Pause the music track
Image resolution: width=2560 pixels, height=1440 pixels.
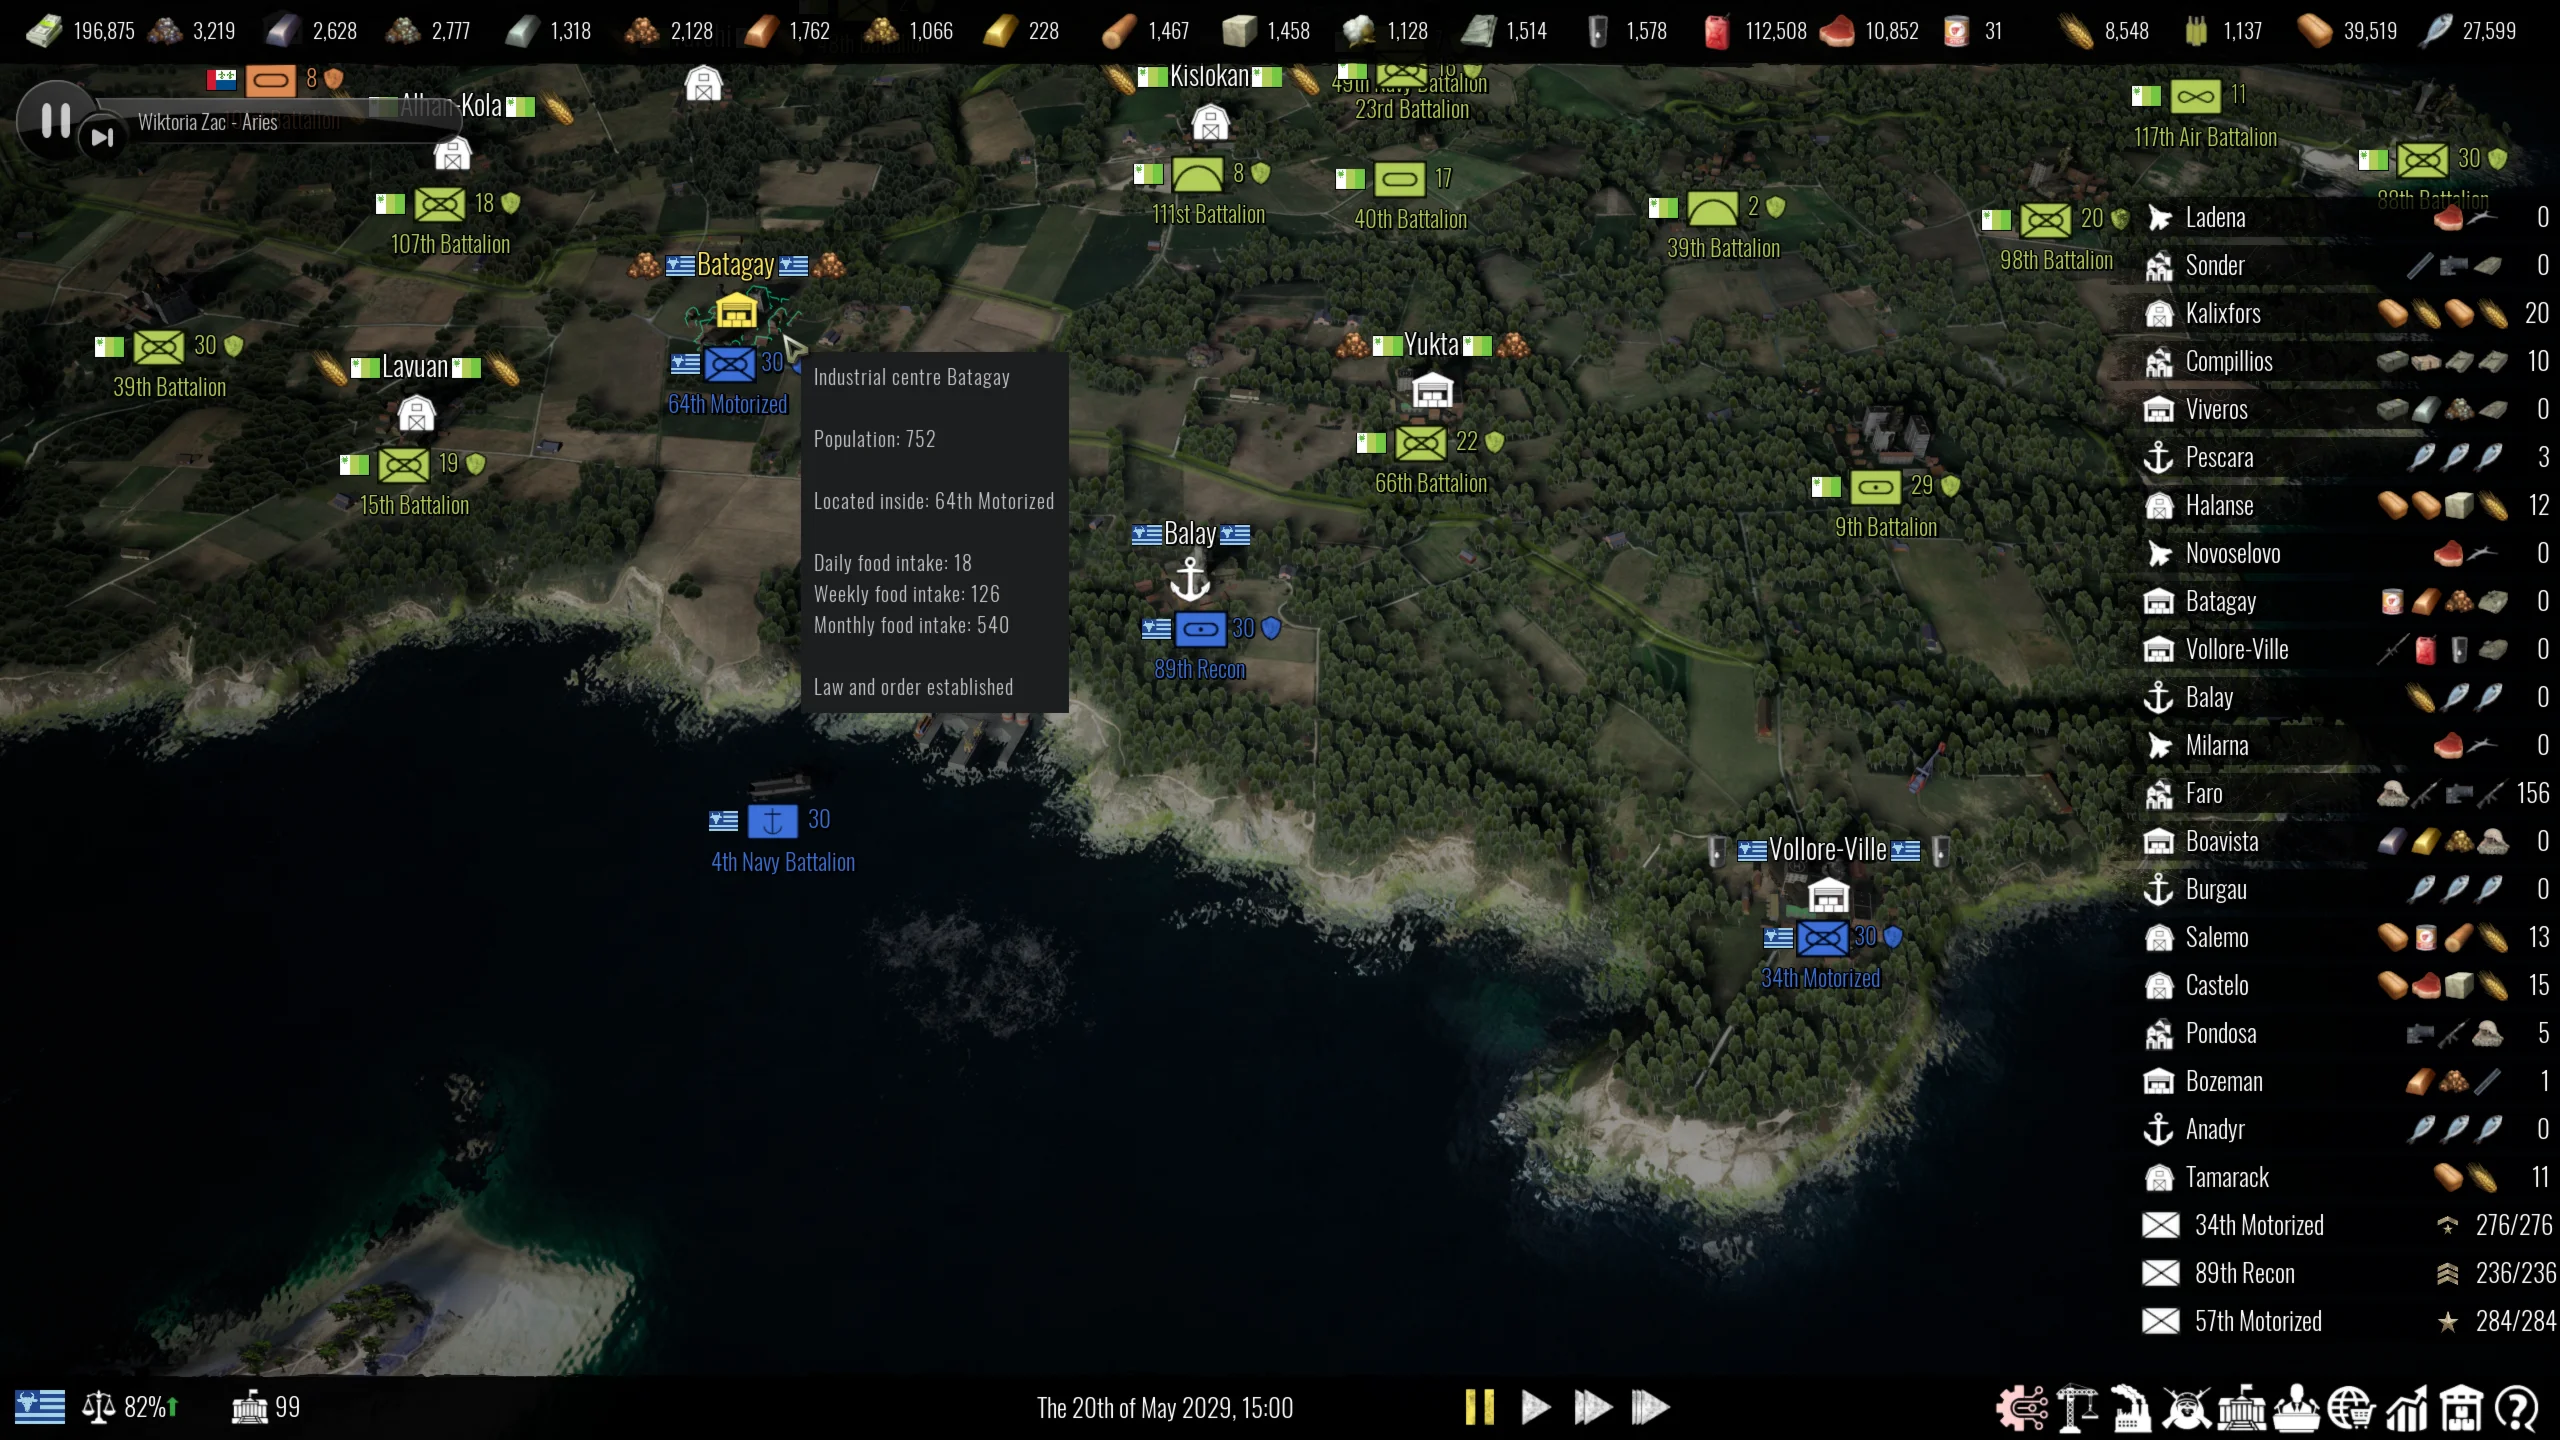click(x=56, y=121)
